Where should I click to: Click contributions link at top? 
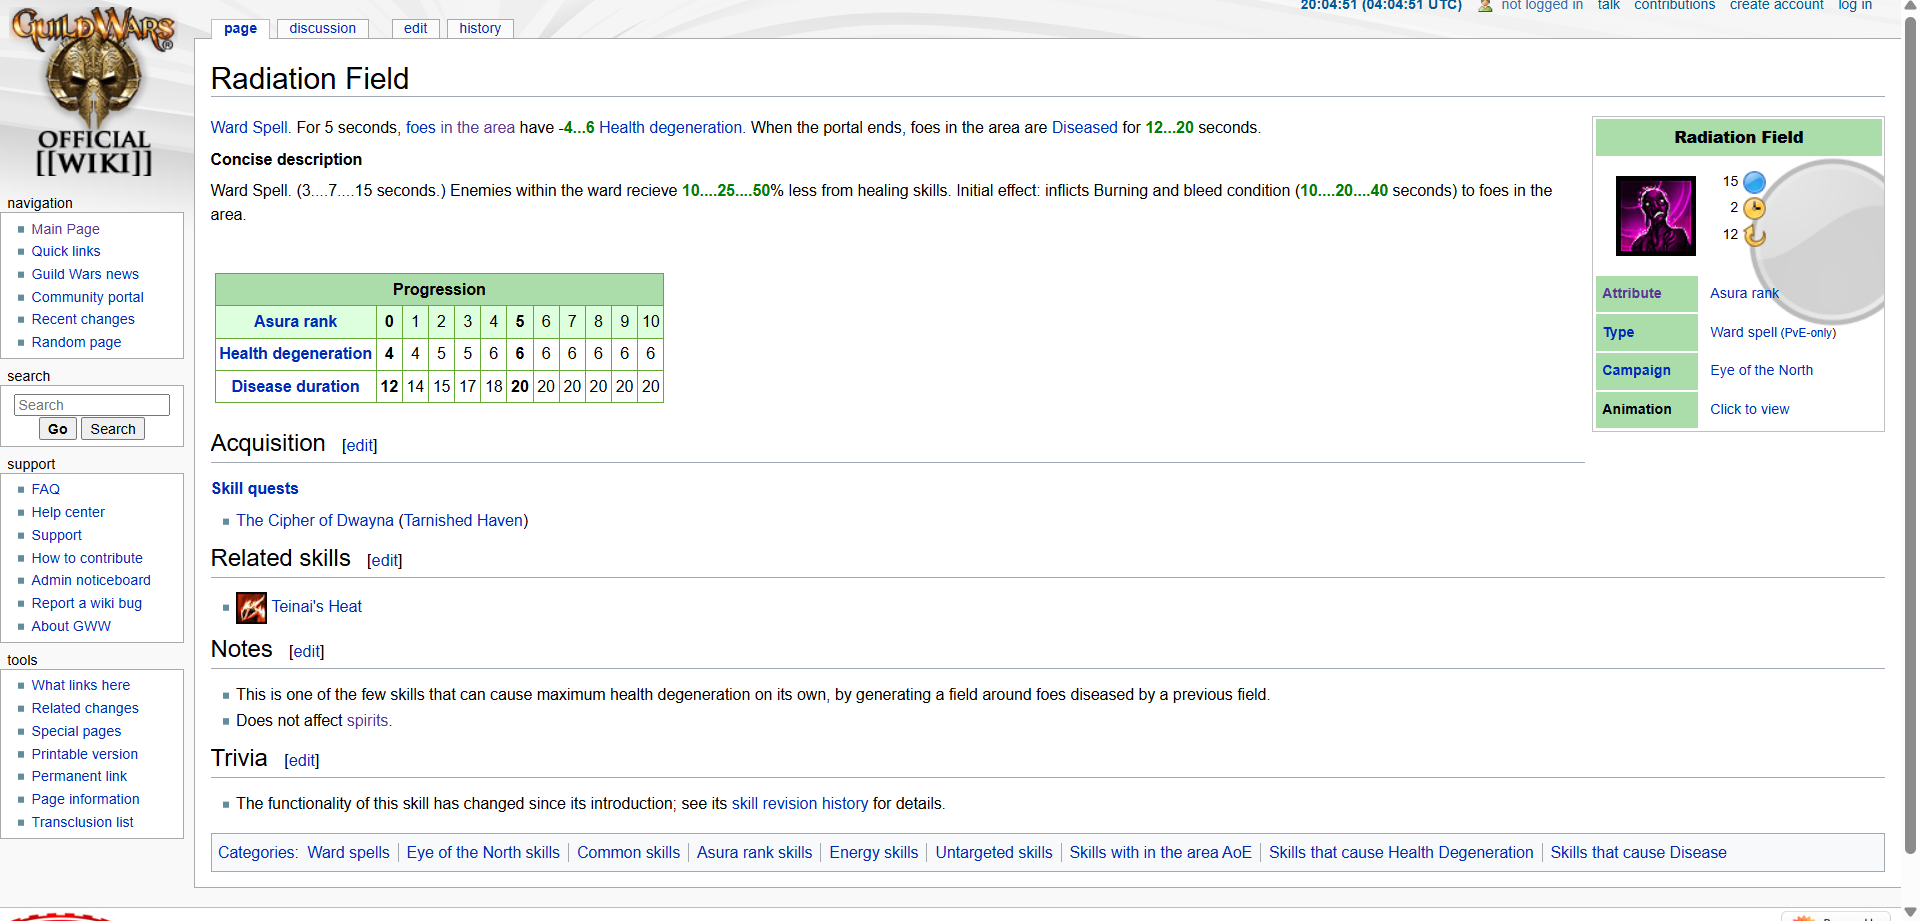pos(1674,6)
